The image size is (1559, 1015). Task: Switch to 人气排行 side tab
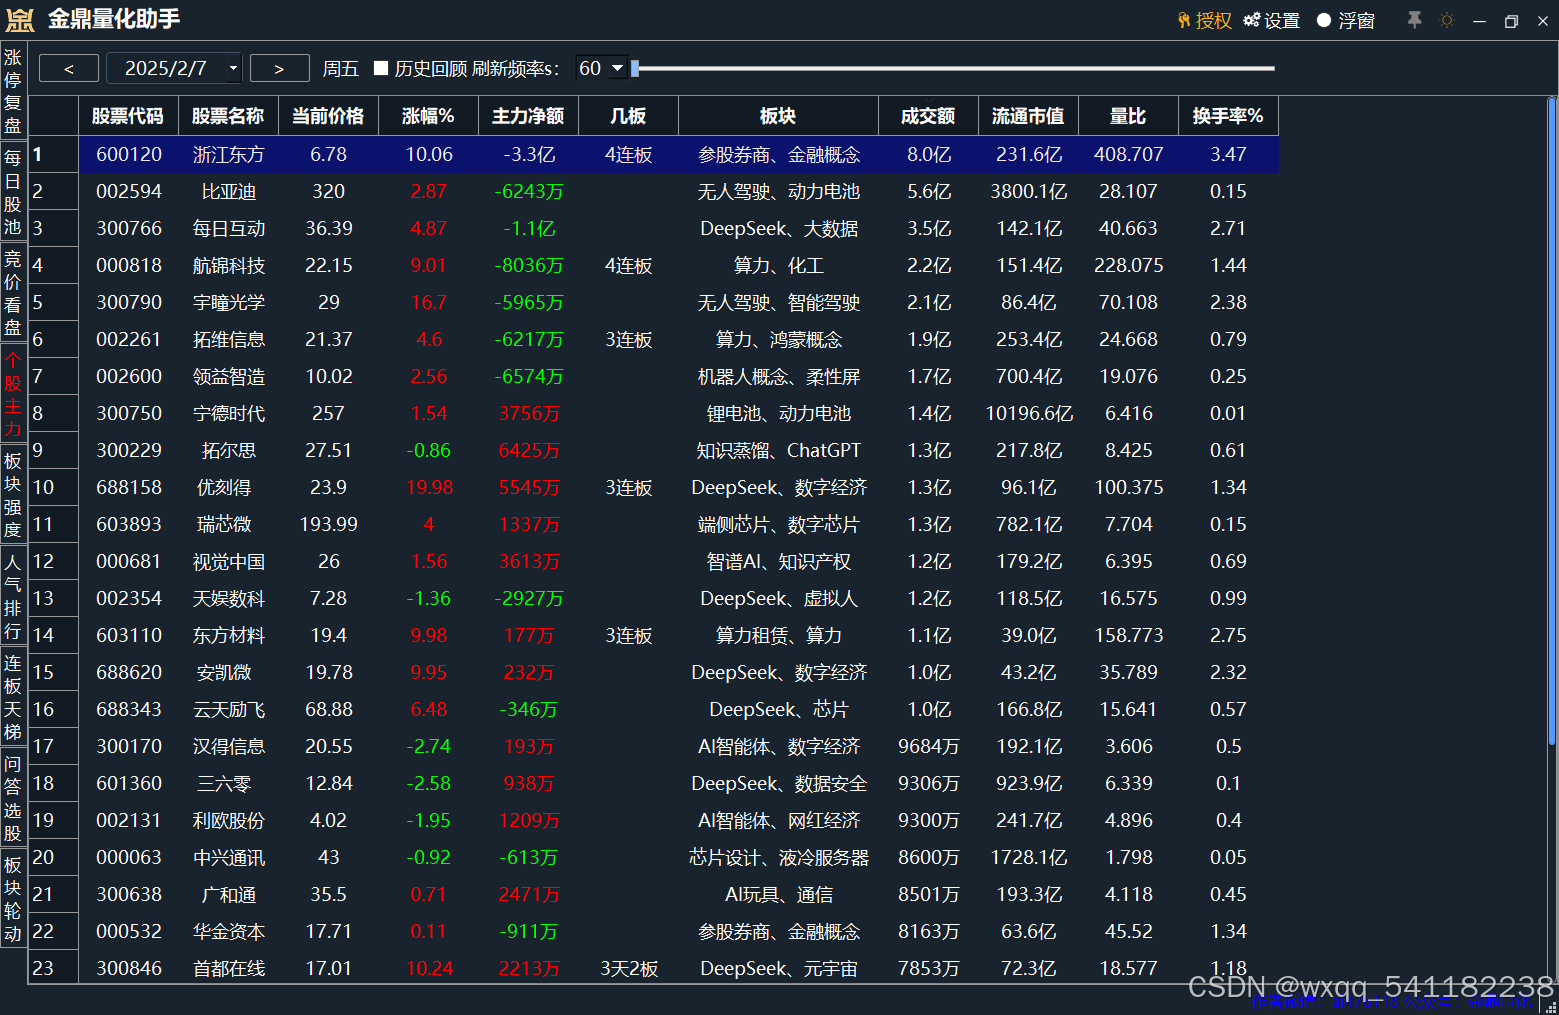pyautogui.click(x=13, y=596)
